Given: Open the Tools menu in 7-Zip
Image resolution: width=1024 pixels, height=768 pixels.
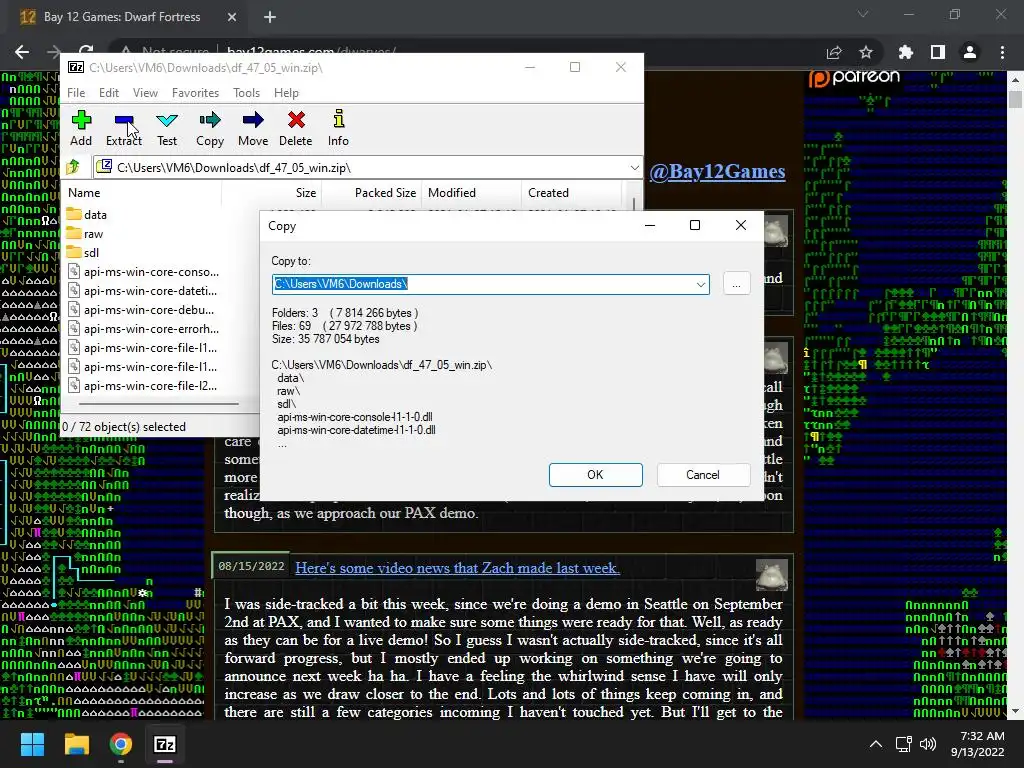Looking at the screenshot, I should coord(246,93).
